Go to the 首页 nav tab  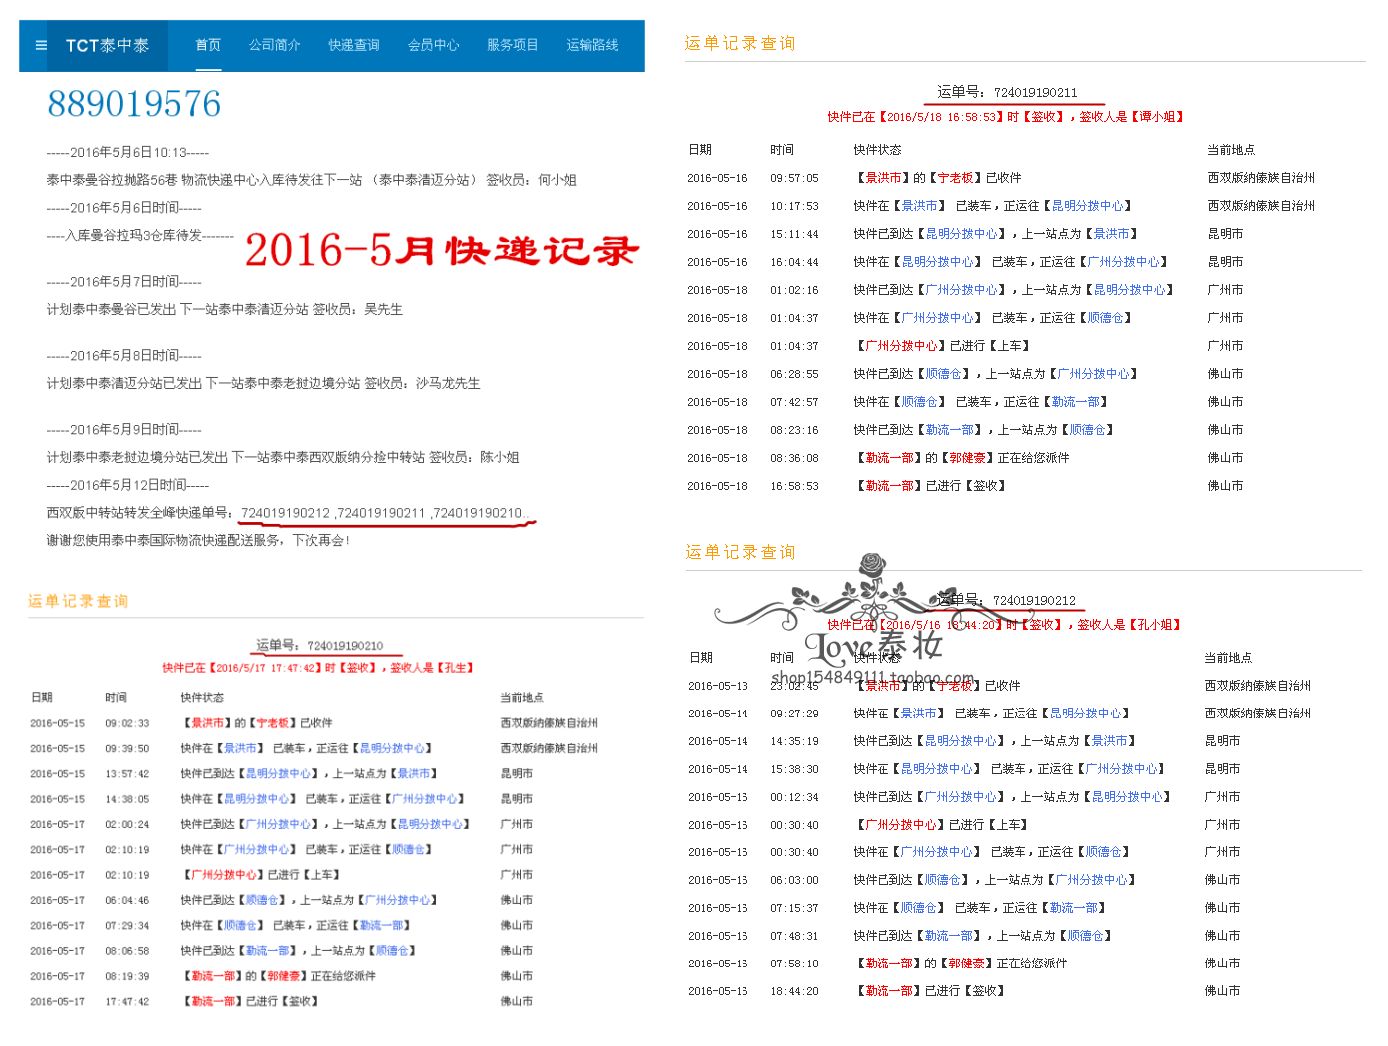[x=208, y=45]
